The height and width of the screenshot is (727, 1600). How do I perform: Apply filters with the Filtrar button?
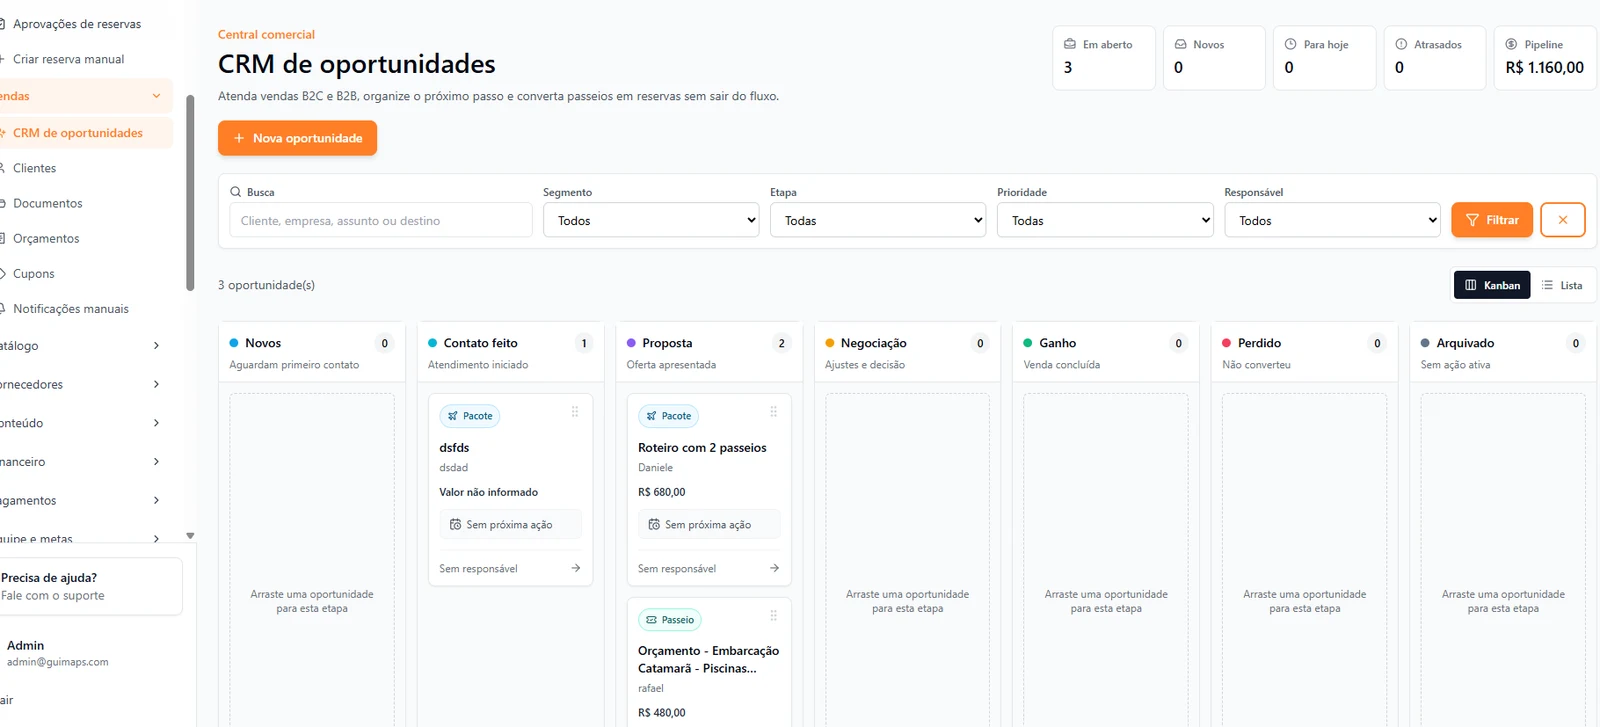[x=1492, y=220]
